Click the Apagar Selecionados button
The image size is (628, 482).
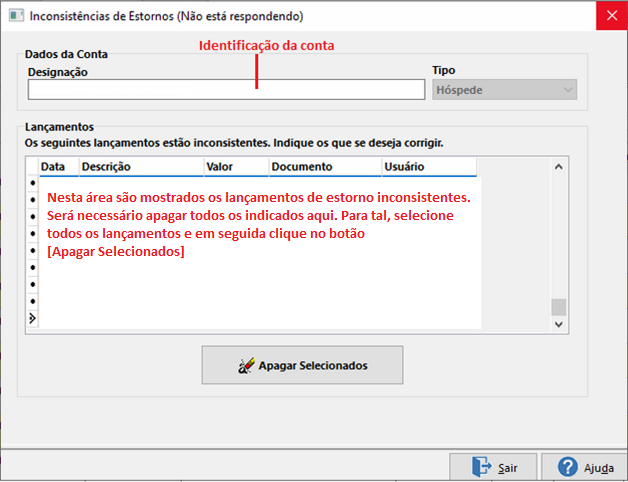[x=302, y=365]
